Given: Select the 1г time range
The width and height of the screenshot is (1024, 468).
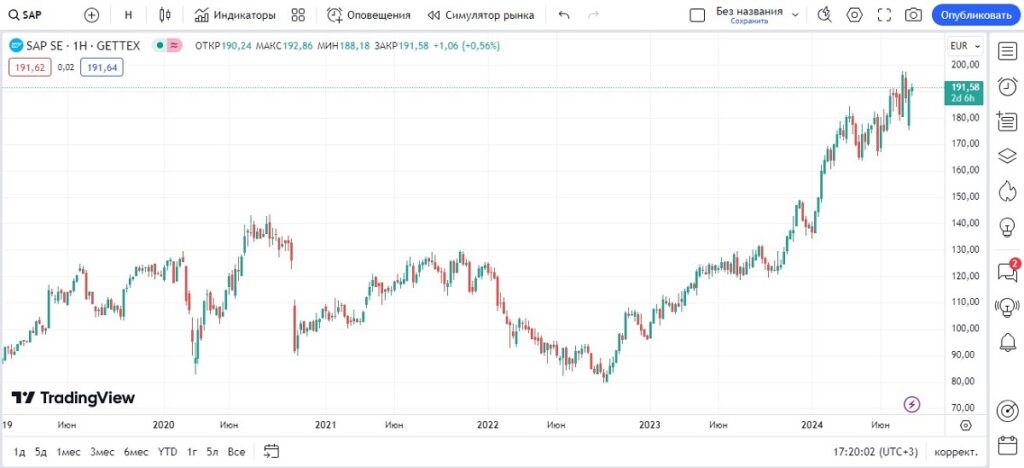Looking at the screenshot, I should 192,452.
